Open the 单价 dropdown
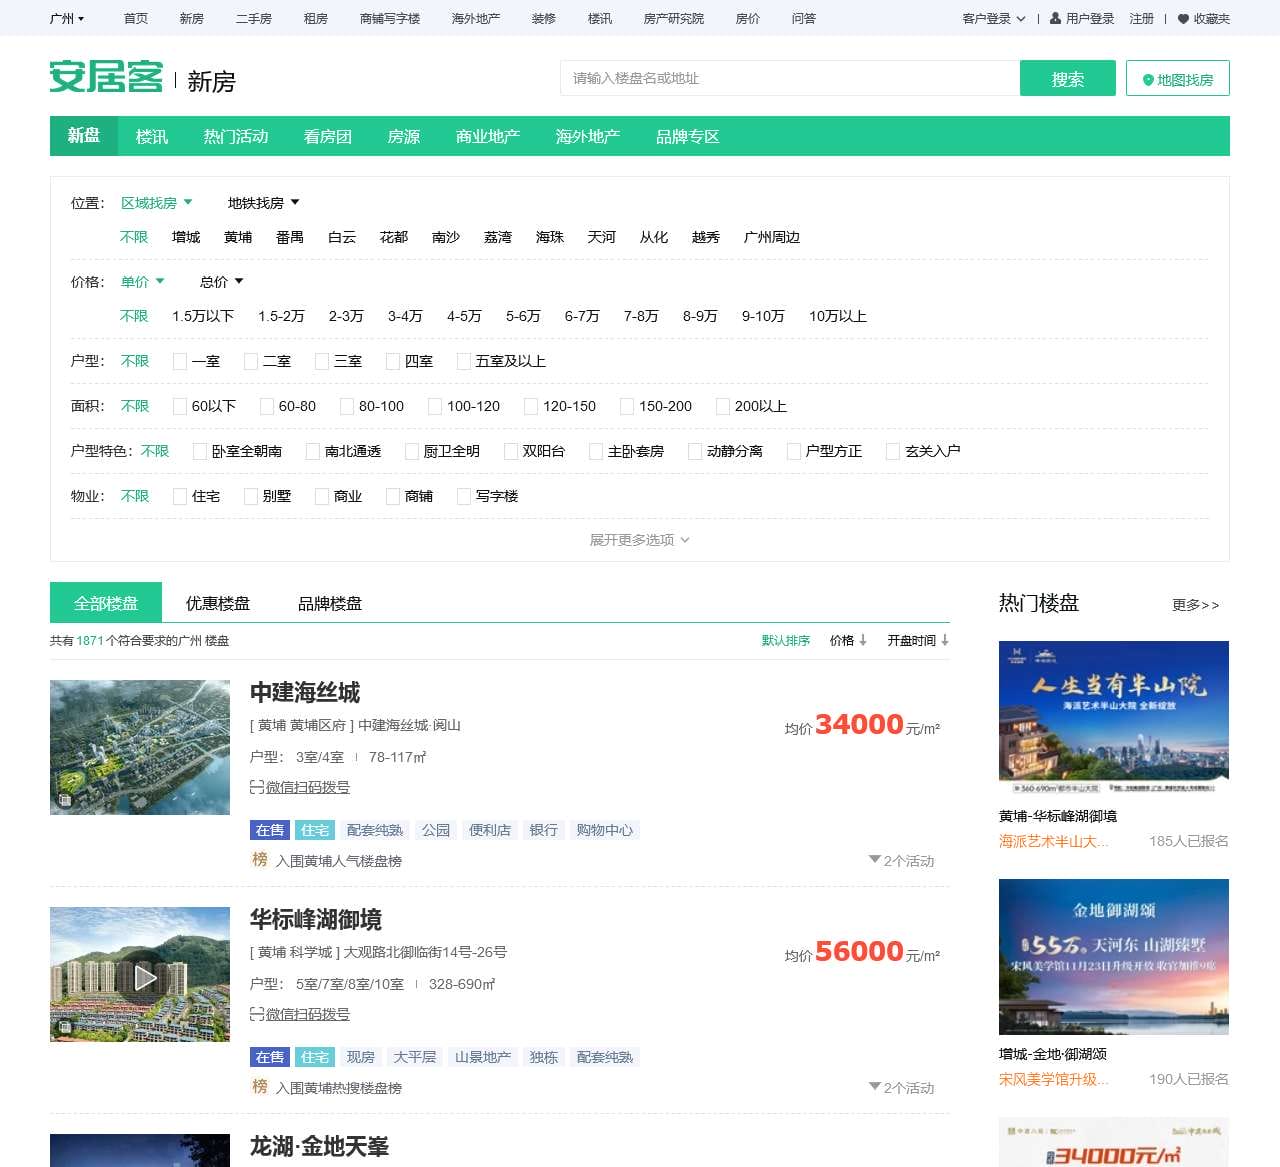 (143, 282)
